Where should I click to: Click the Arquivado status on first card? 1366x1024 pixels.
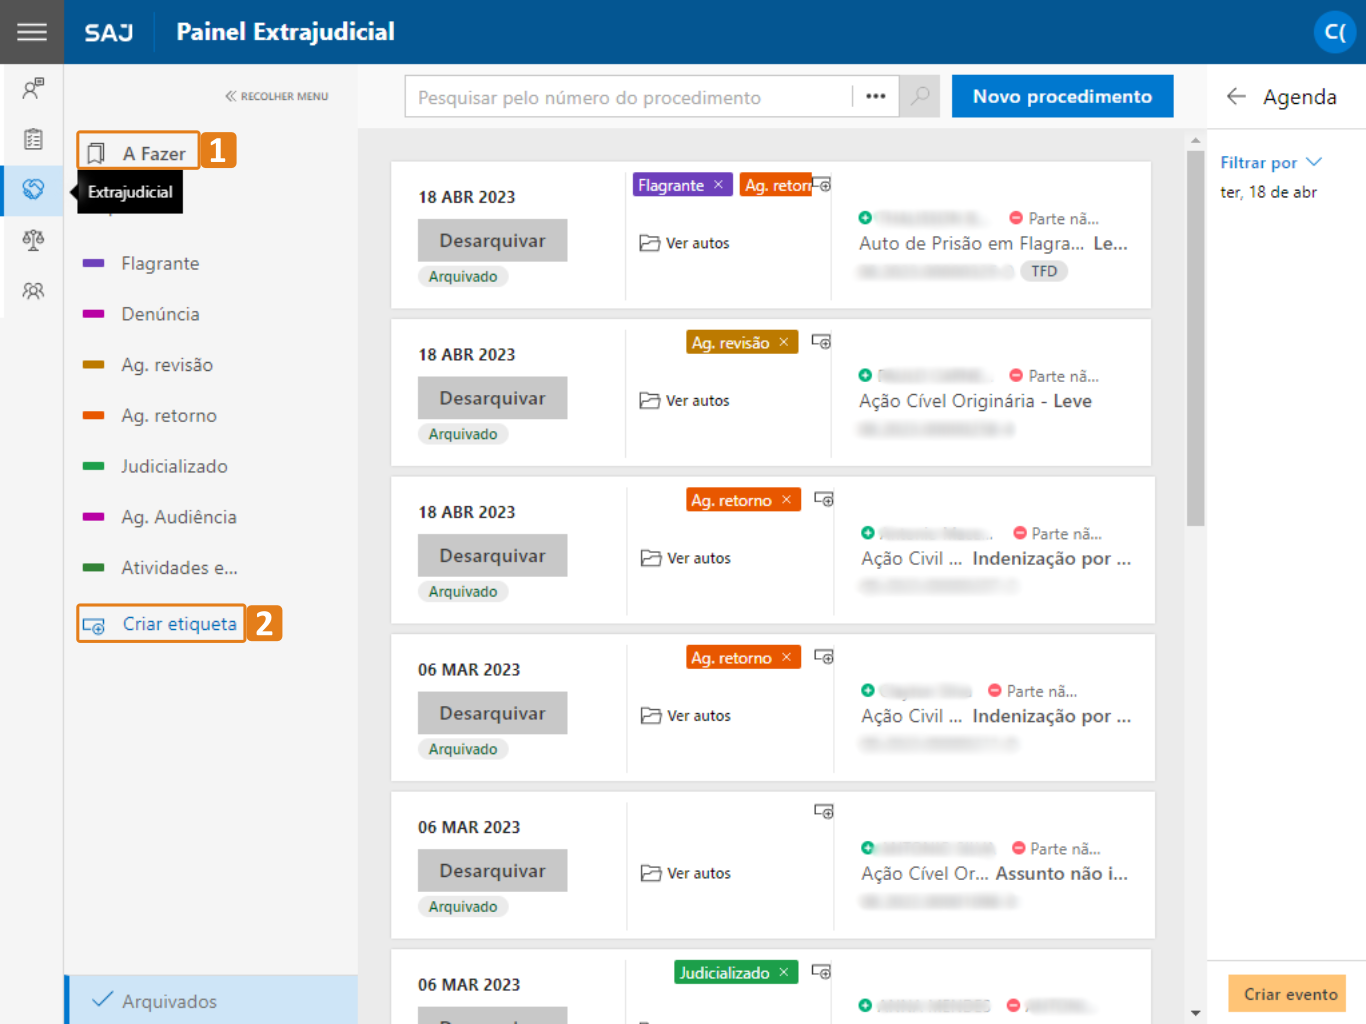click(463, 277)
